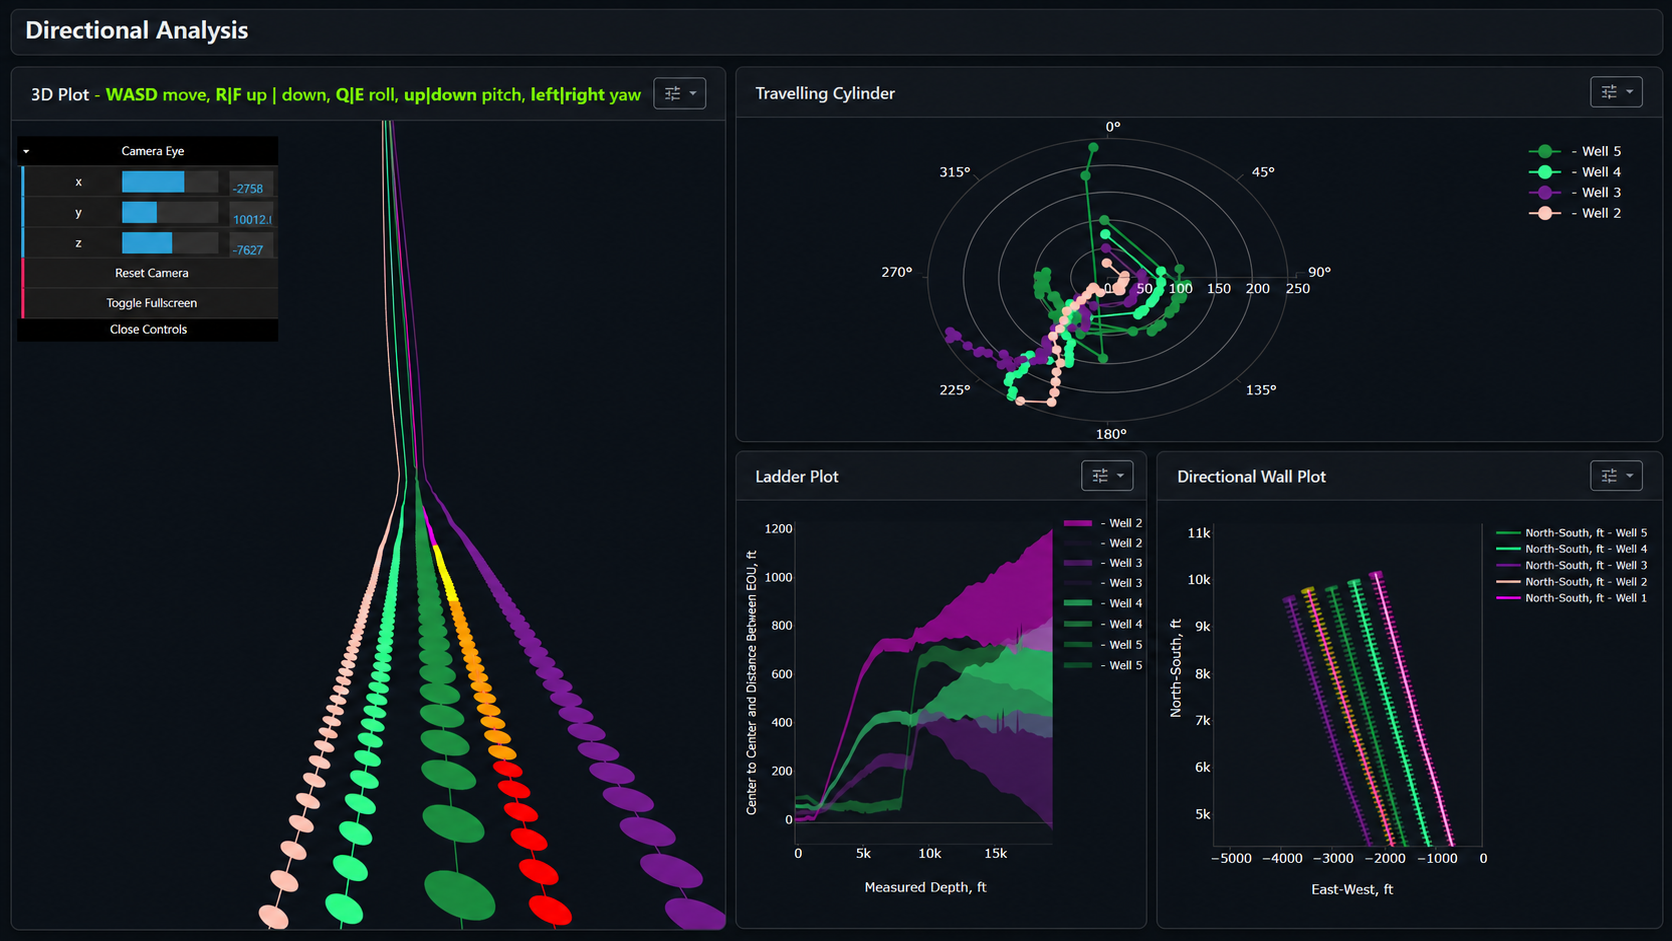Image resolution: width=1672 pixels, height=941 pixels.
Task: Click the 315° label on polar plot
Action: tap(955, 172)
